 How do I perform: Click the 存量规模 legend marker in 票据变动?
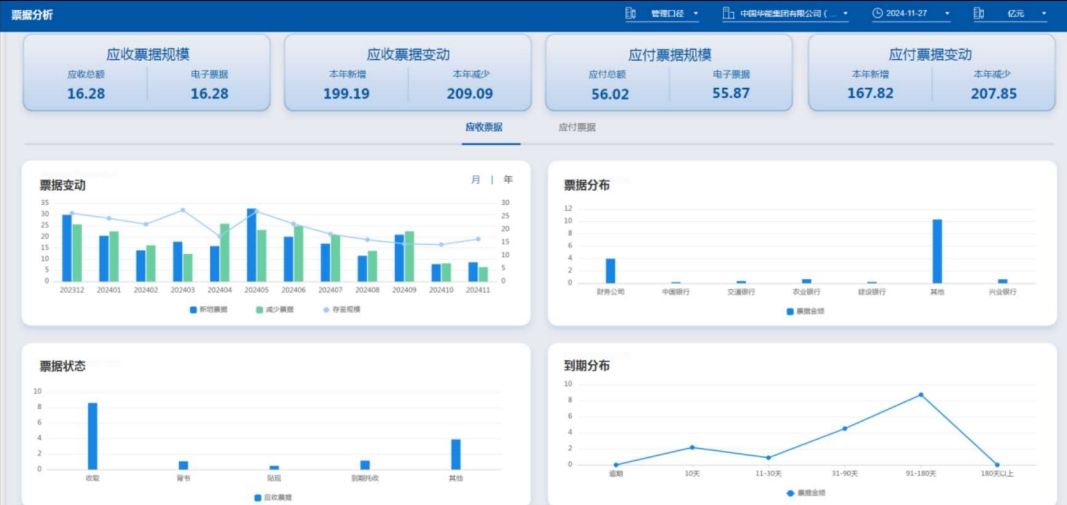326,310
